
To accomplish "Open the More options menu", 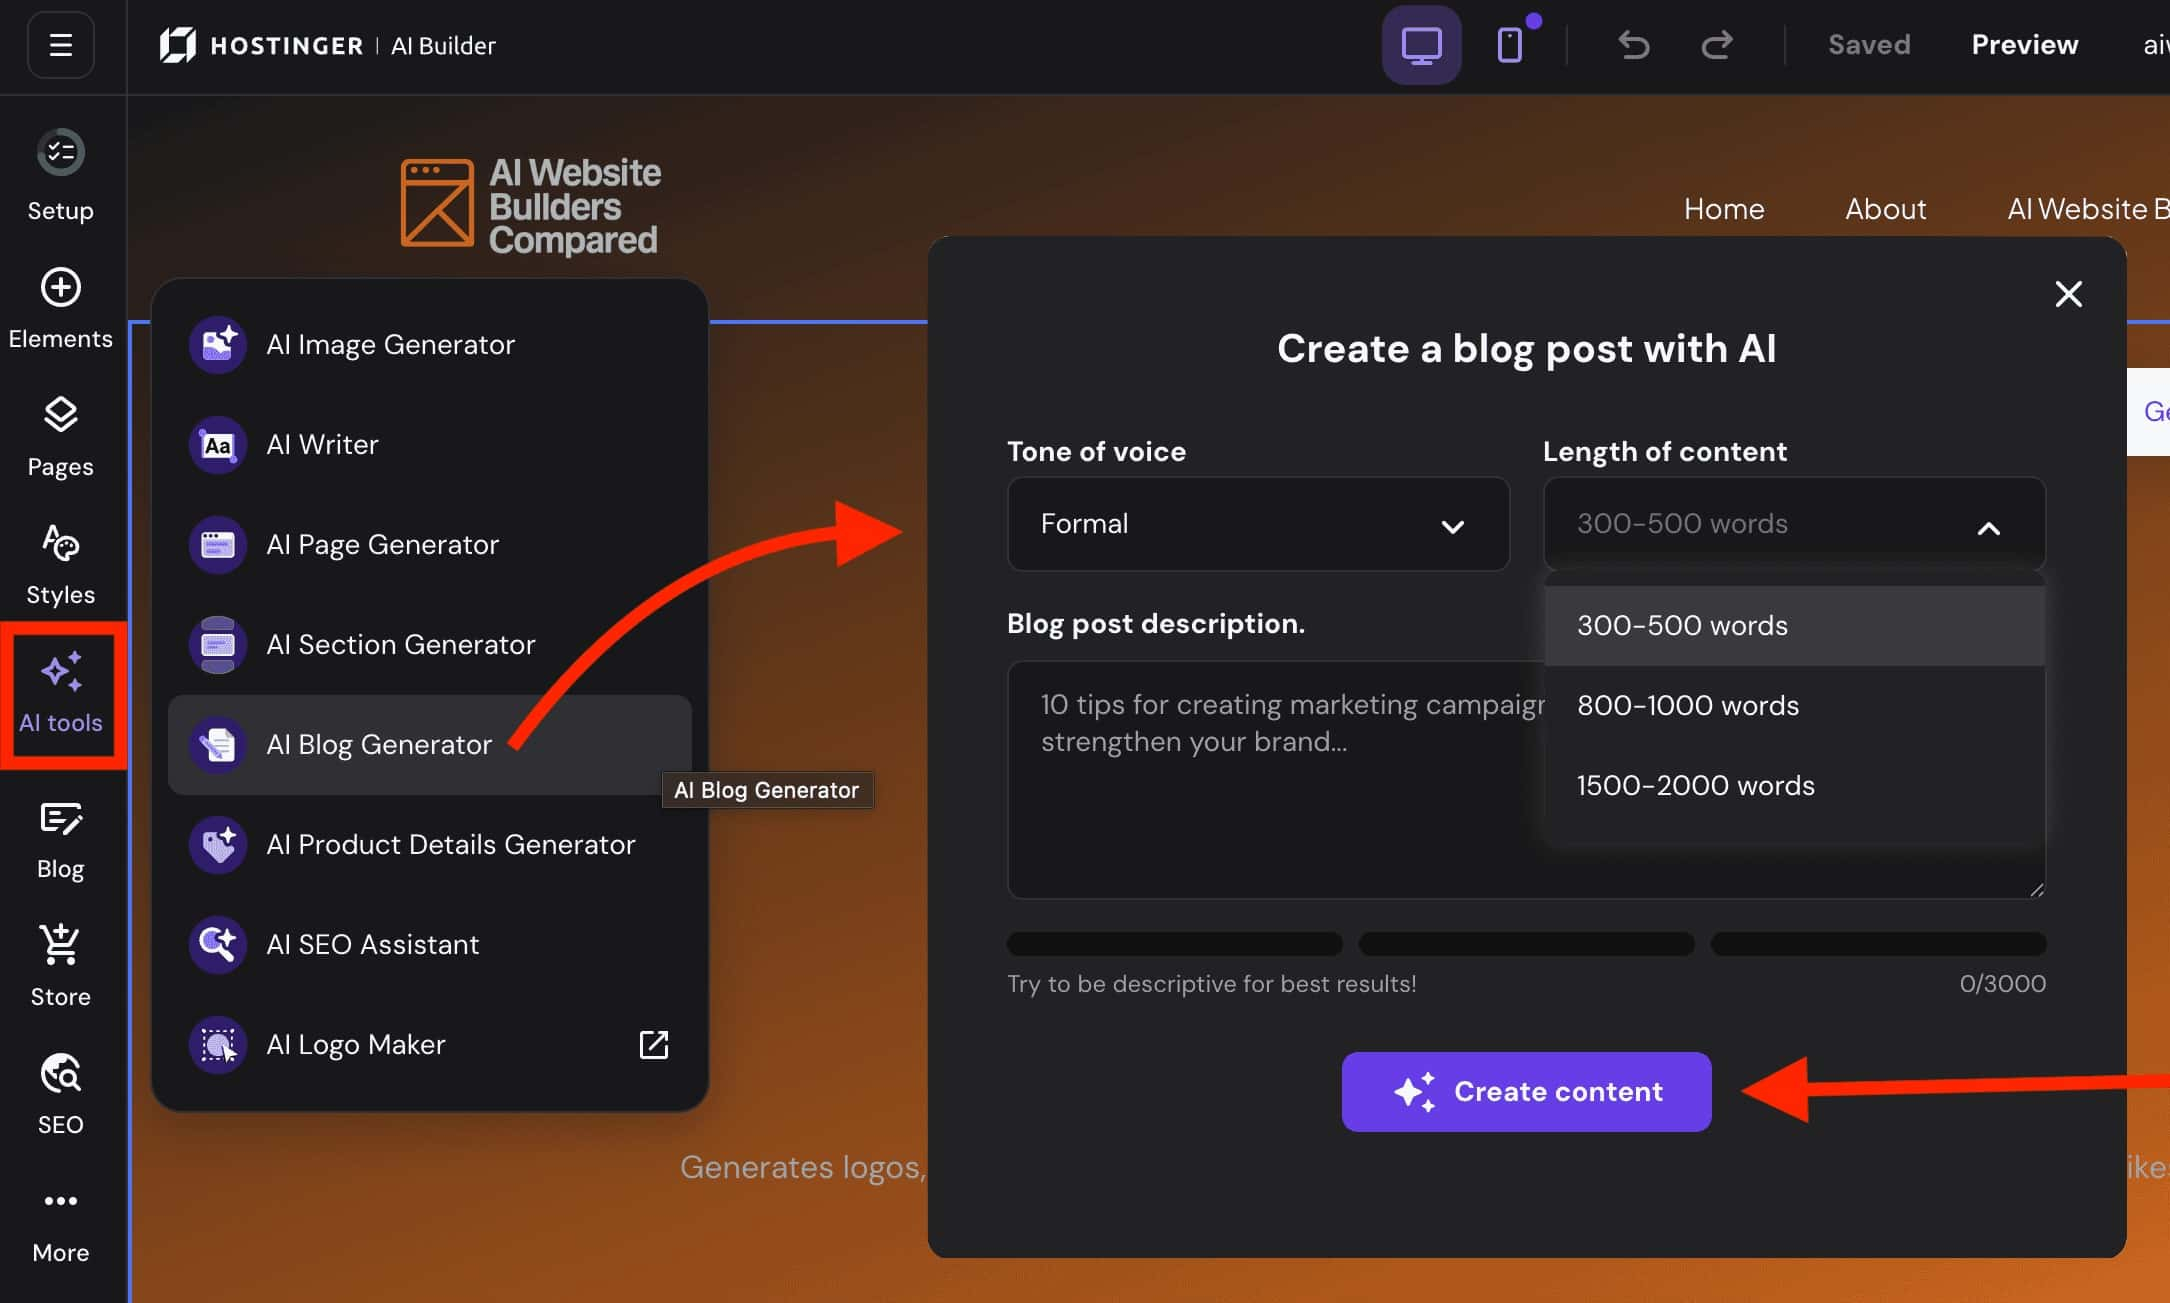I will click(x=60, y=1224).
